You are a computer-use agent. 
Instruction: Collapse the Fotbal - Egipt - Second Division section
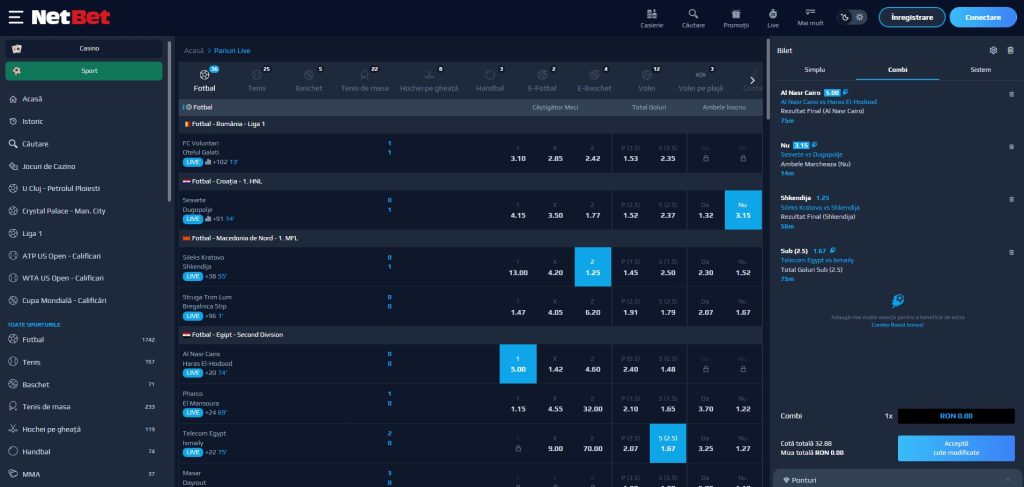[470, 334]
